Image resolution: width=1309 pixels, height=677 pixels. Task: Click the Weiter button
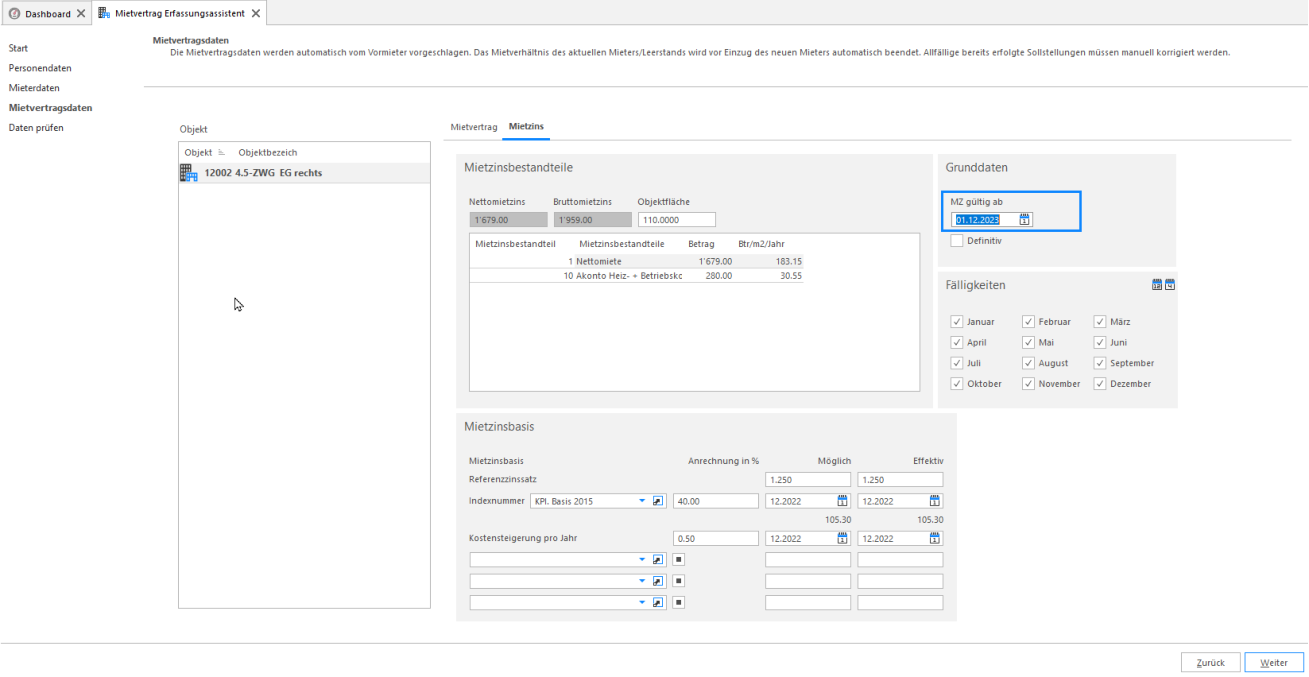(x=1274, y=662)
